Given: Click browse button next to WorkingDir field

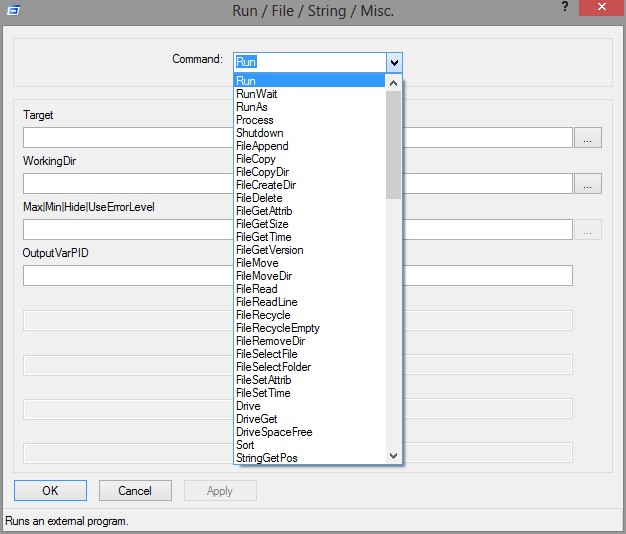Looking at the screenshot, I should (588, 184).
